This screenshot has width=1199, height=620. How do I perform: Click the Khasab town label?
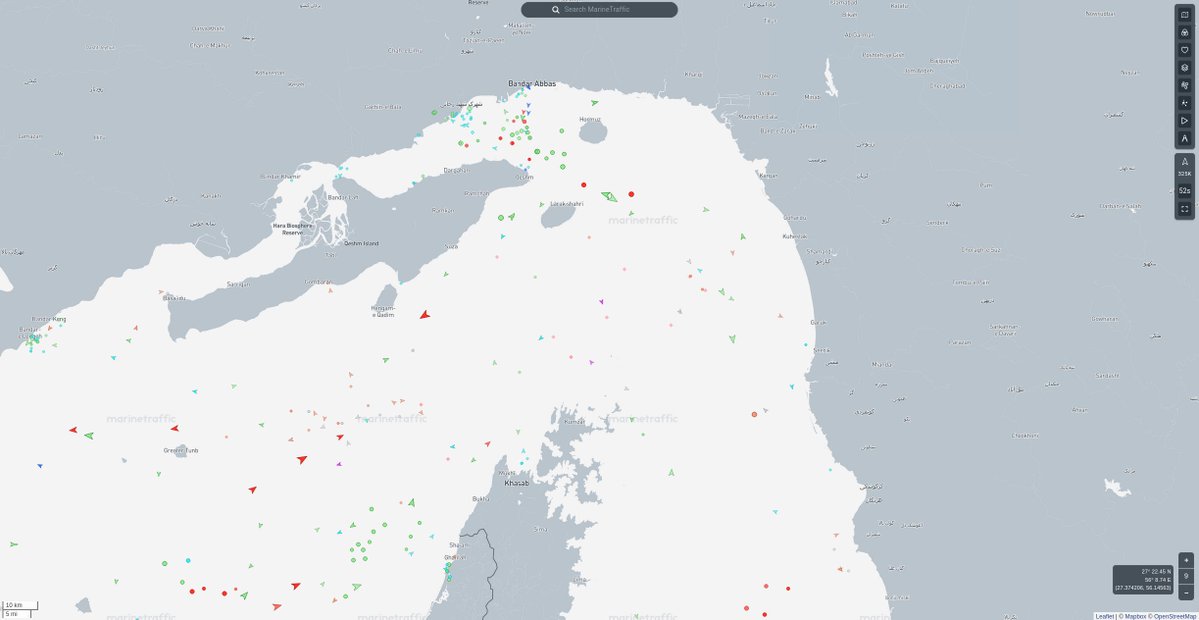[x=516, y=483]
